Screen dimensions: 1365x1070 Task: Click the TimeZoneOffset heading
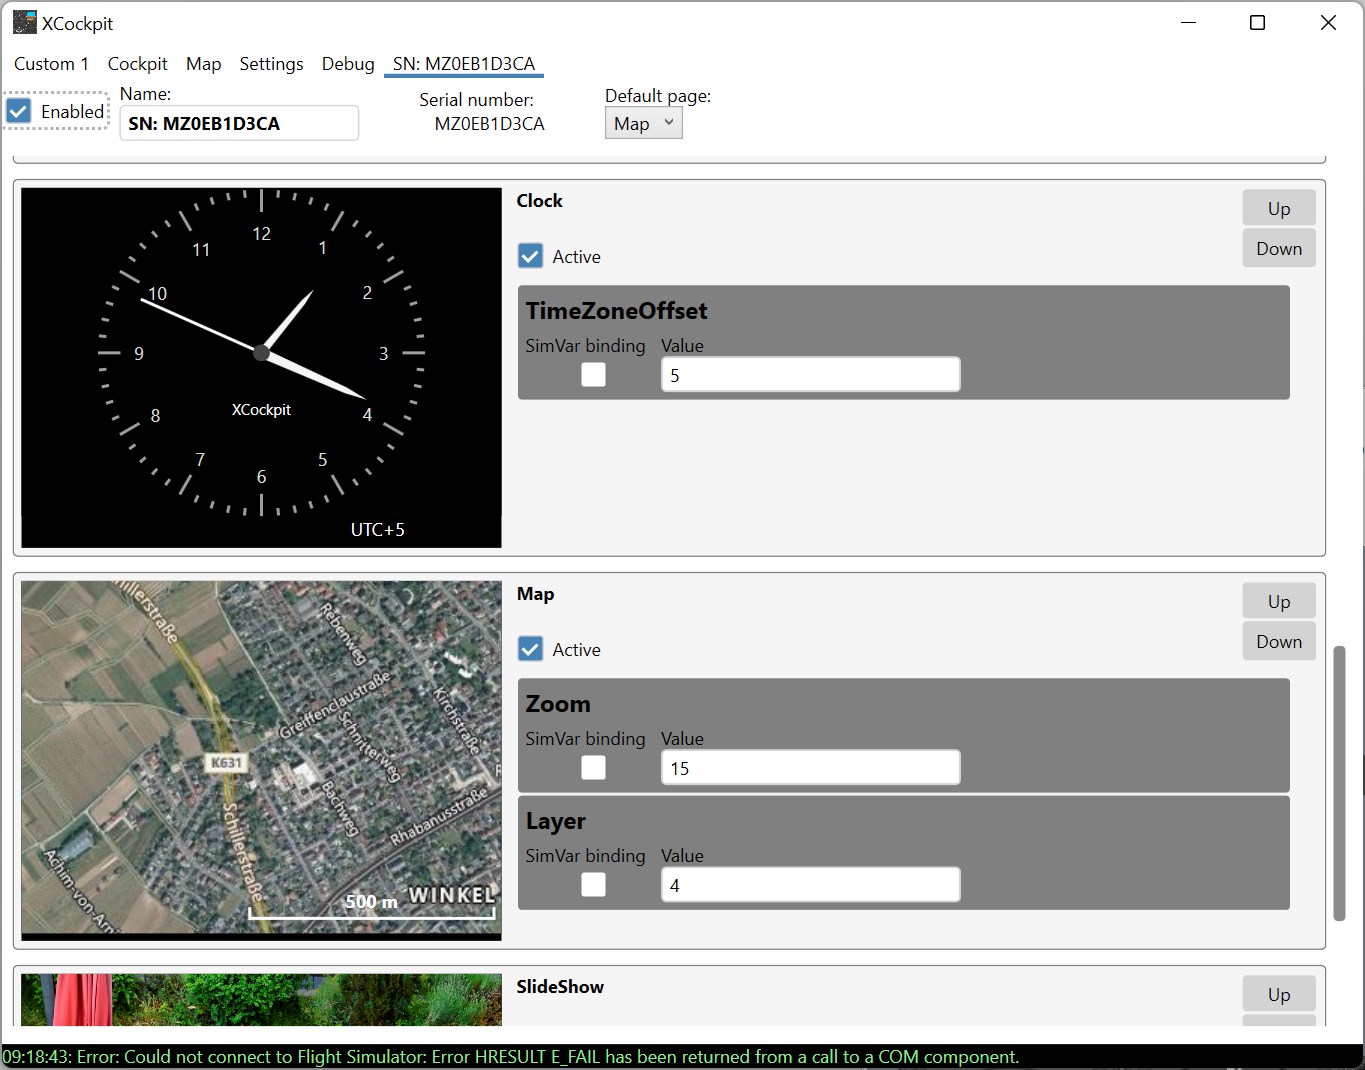(616, 311)
